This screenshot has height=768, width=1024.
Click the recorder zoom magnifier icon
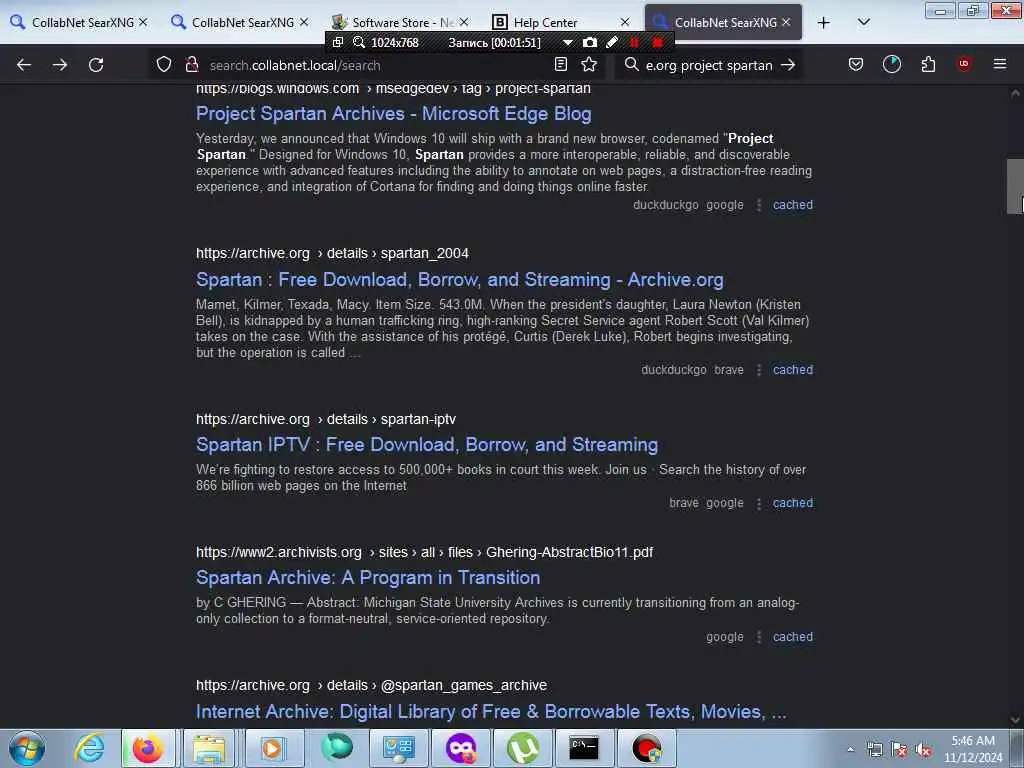tap(359, 42)
